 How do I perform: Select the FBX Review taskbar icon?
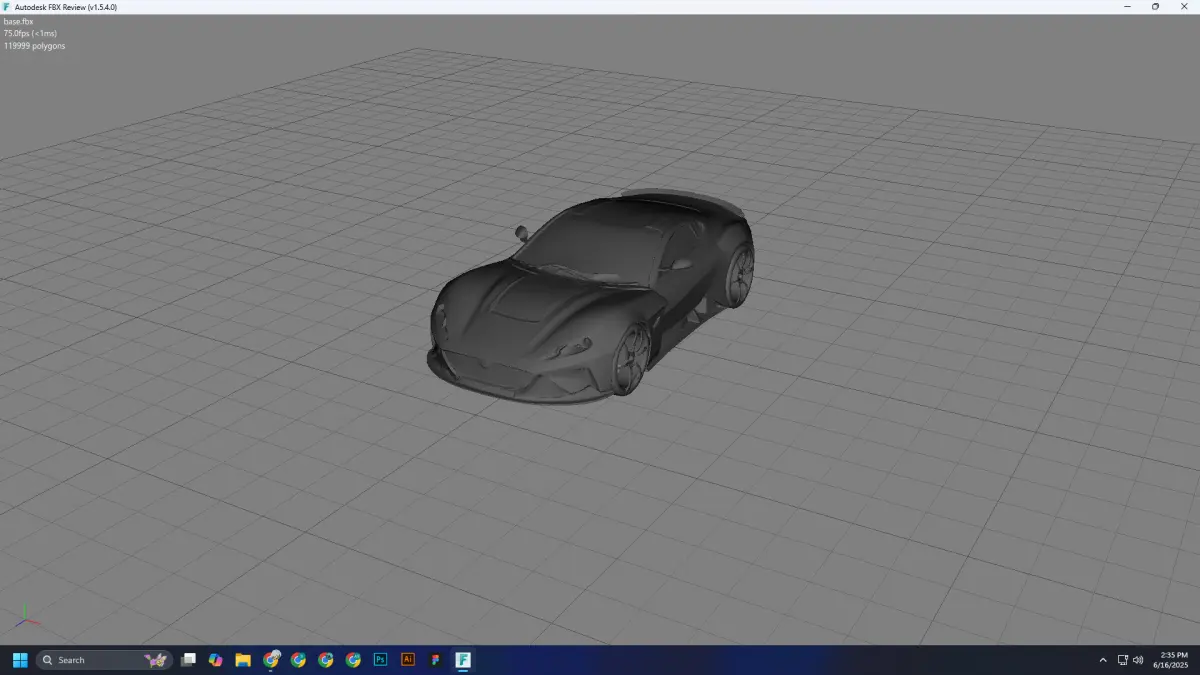463,660
